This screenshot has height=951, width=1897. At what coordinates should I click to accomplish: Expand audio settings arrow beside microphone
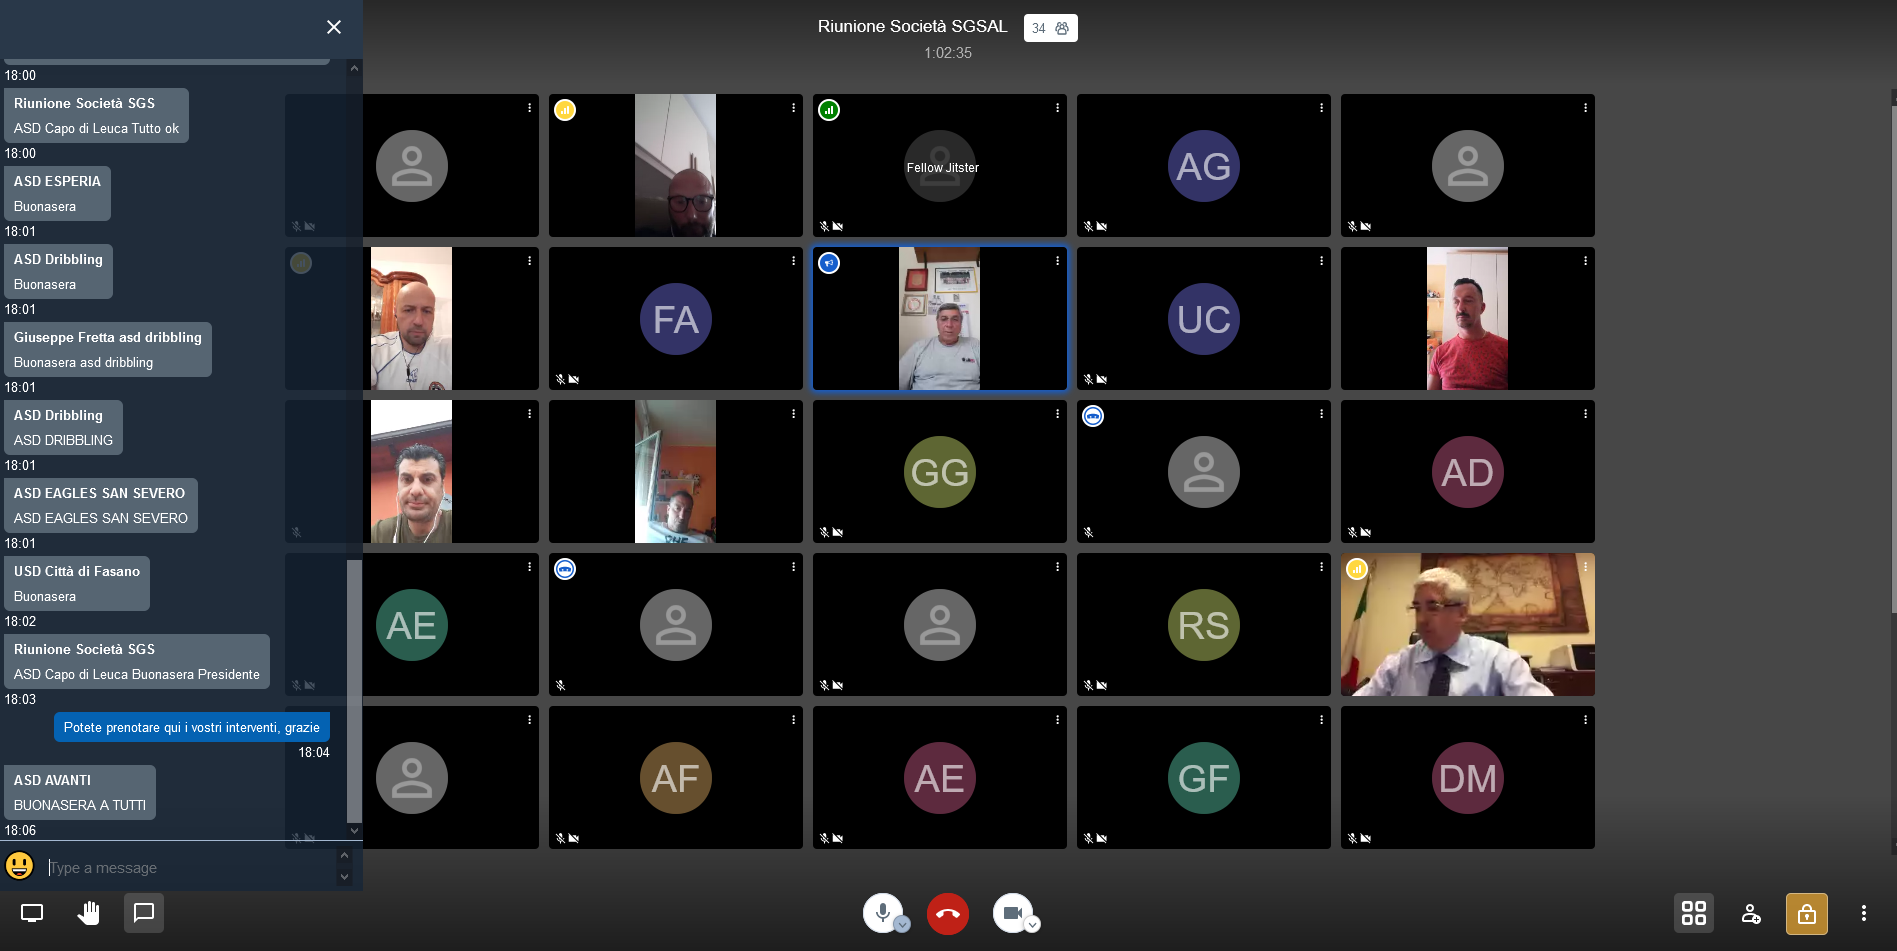pyautogui.click(x=902, y=925)
